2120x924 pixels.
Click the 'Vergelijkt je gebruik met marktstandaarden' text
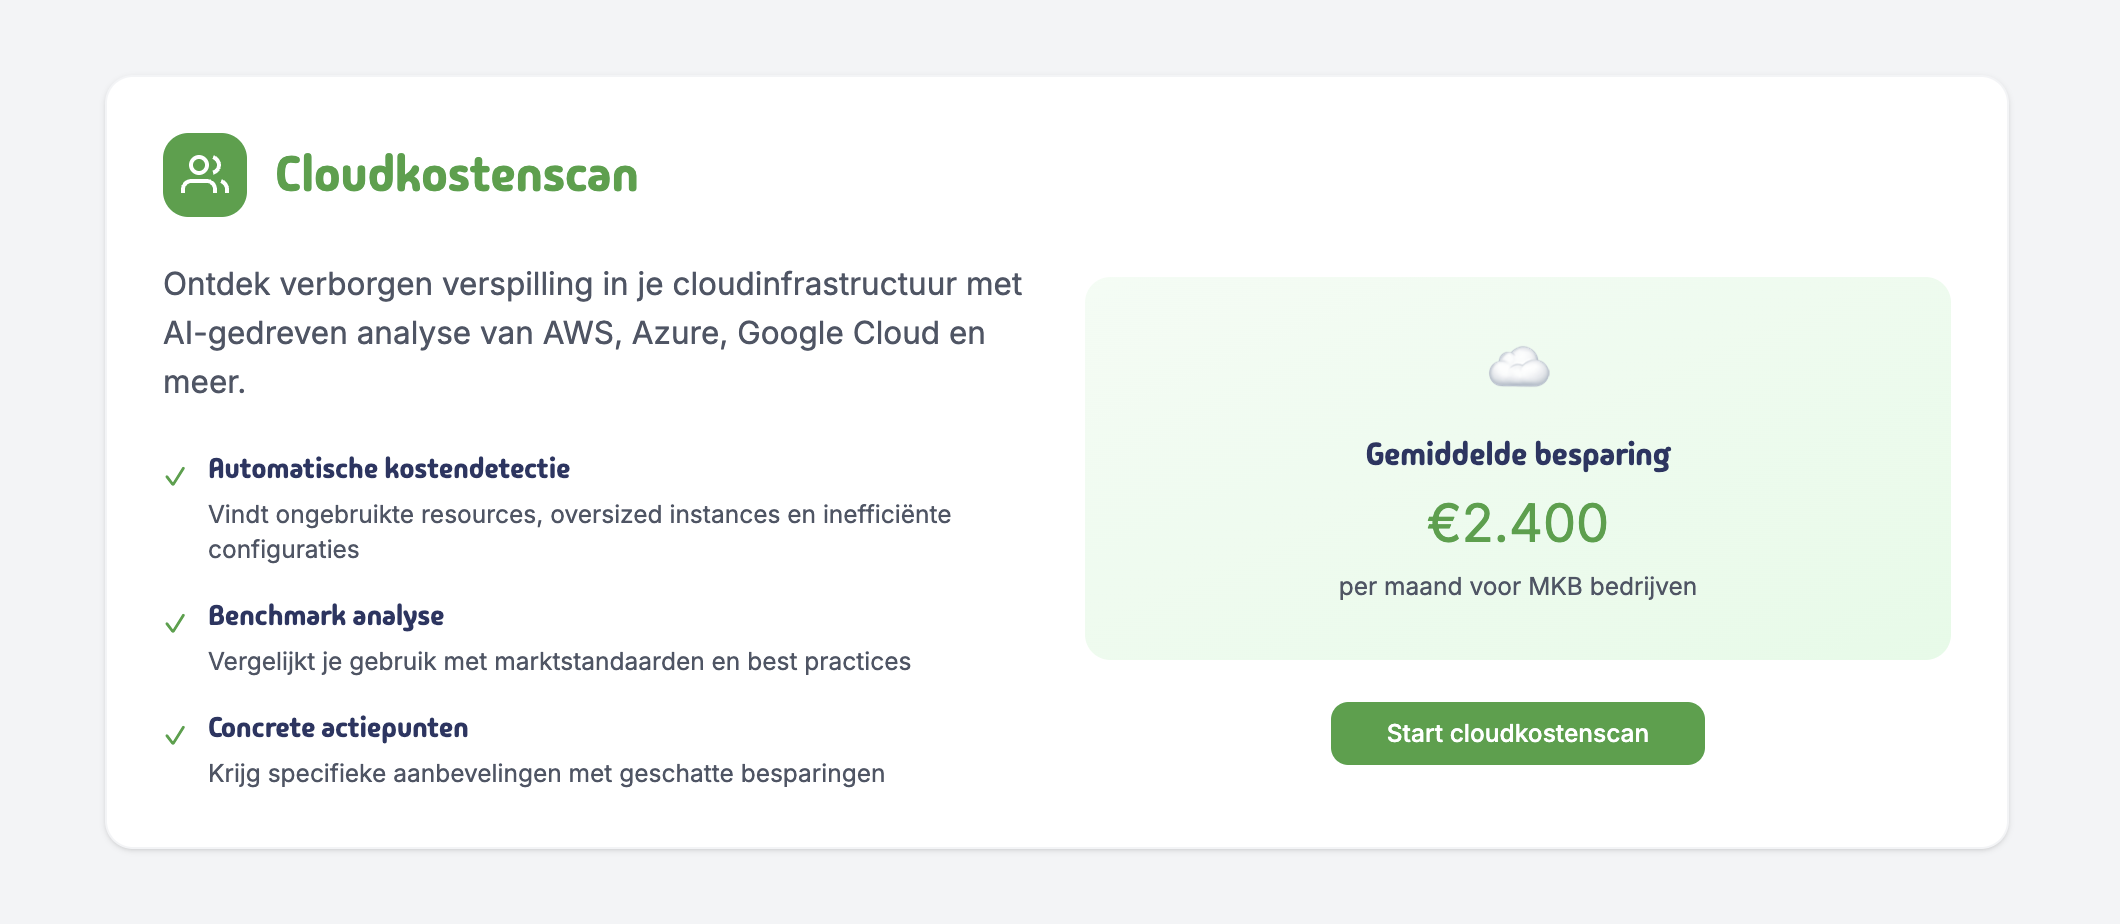click(x=559, y=662)
